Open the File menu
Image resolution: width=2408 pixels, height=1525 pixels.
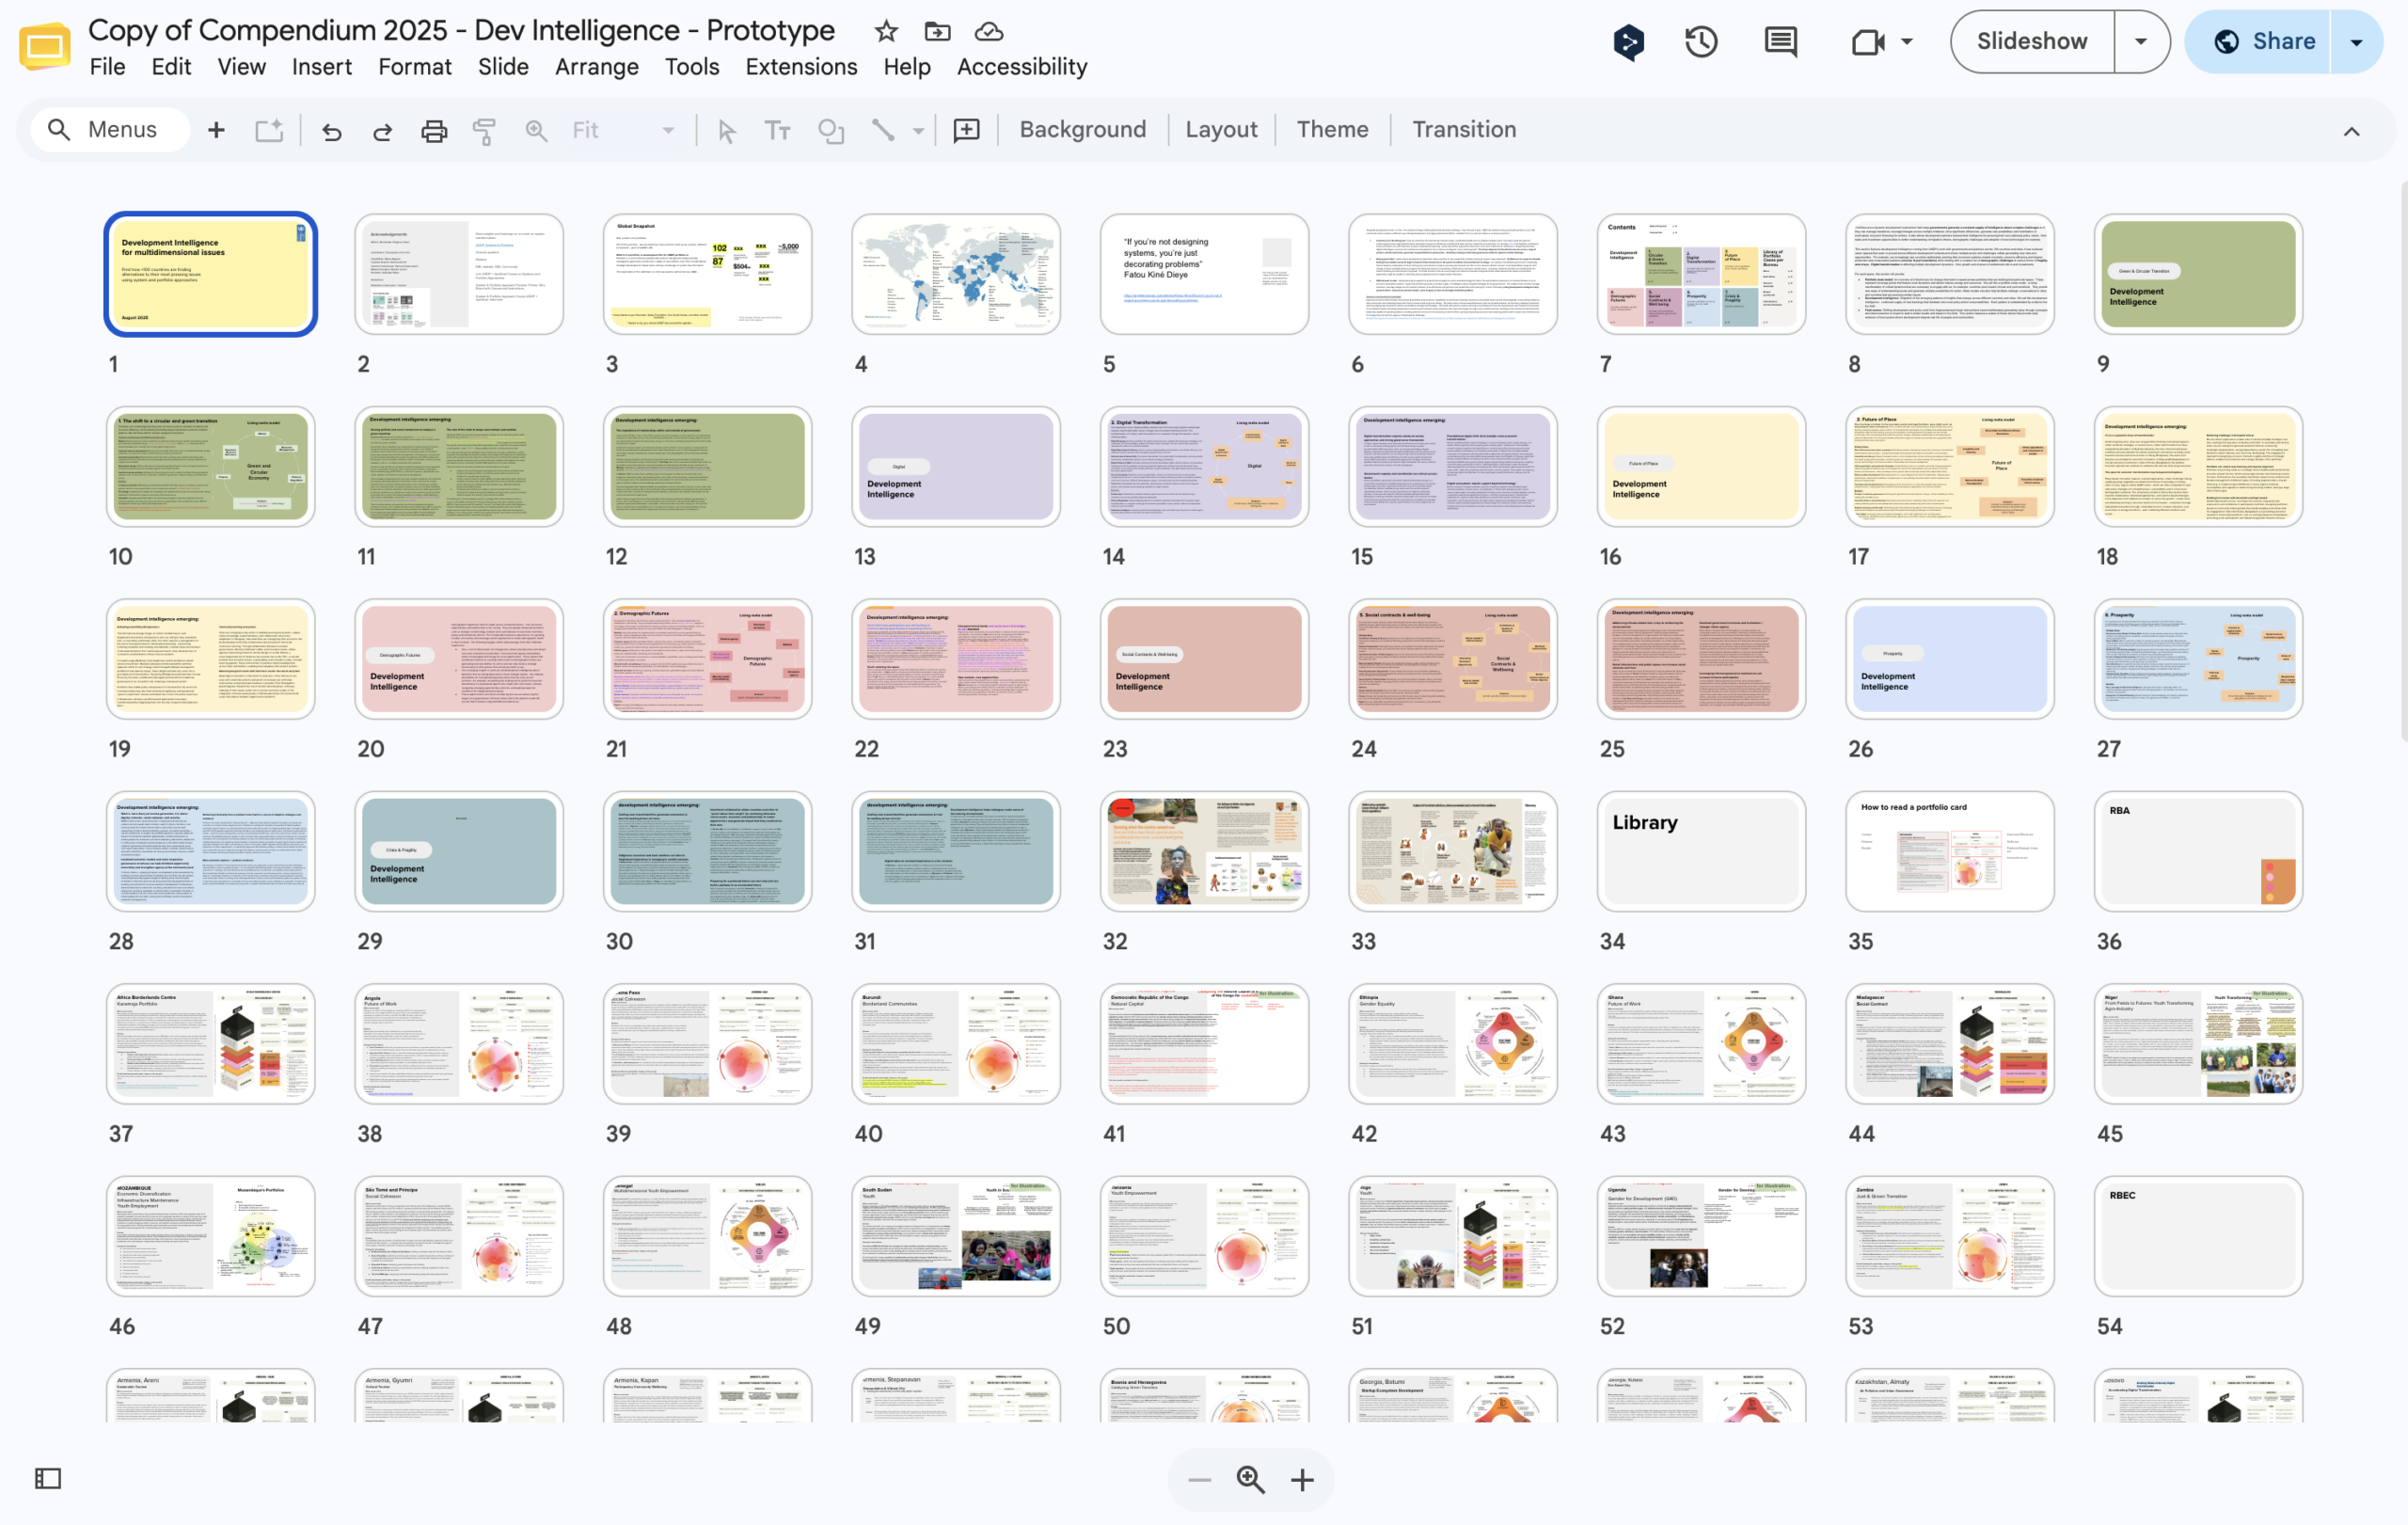pyautogui.click(x=107, y=66)
